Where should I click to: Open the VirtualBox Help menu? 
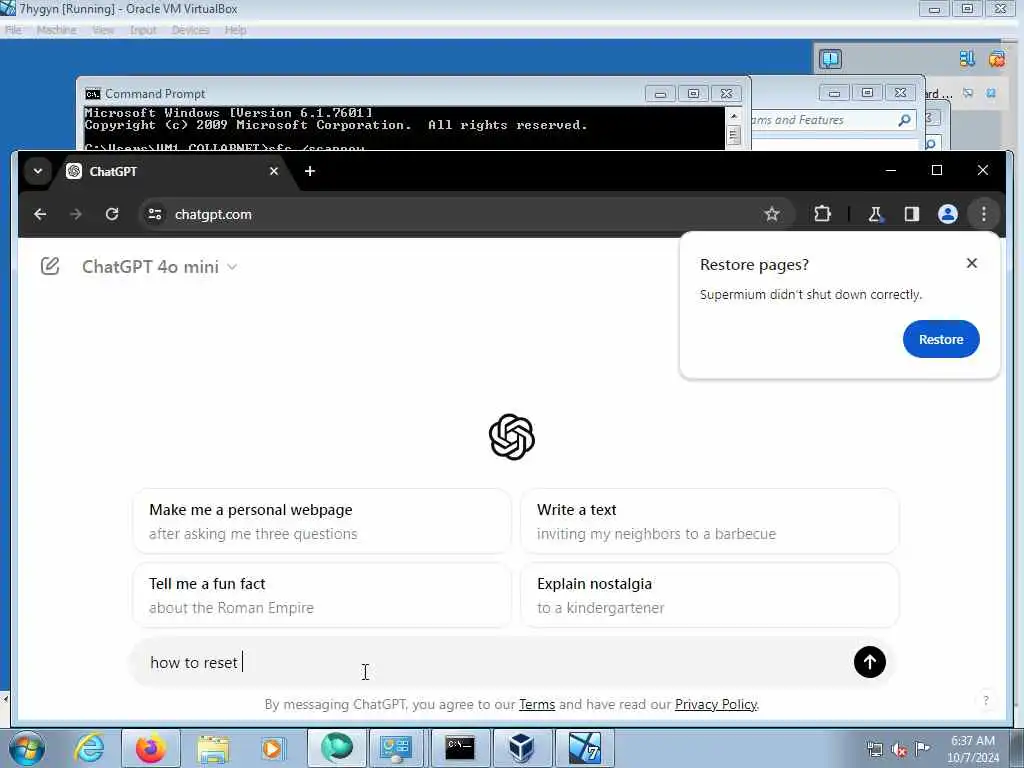(x=235, y=30)
